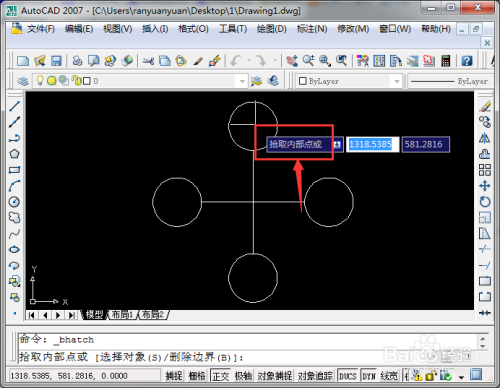Open the QuickCalc calculator icon

(446, 61)
